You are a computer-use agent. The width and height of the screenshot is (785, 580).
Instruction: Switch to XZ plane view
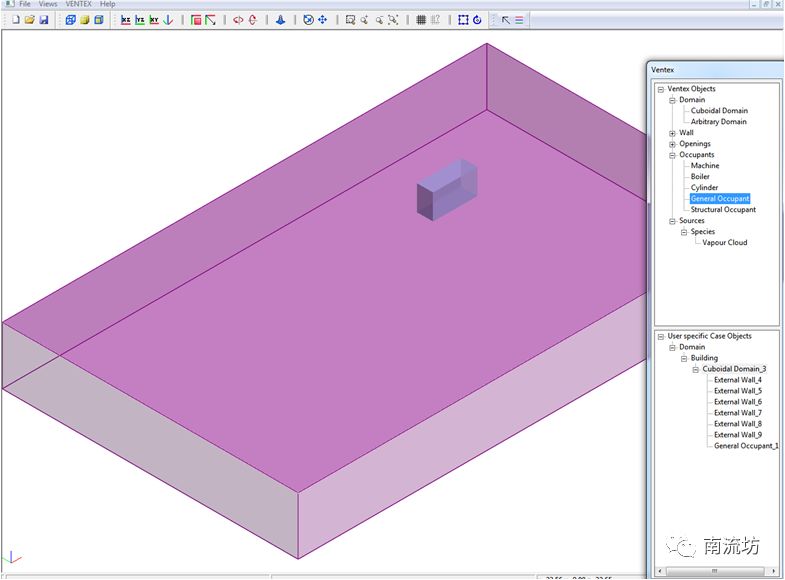pyautogui.click(x=126, y=20)
